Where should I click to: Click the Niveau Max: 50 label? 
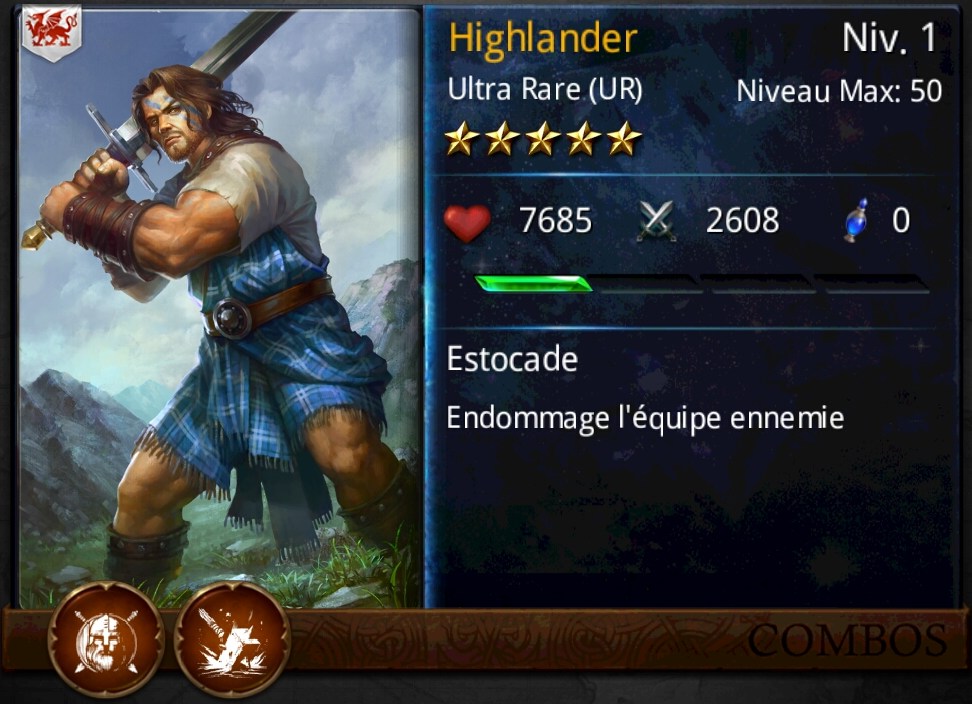click(839, 91)
